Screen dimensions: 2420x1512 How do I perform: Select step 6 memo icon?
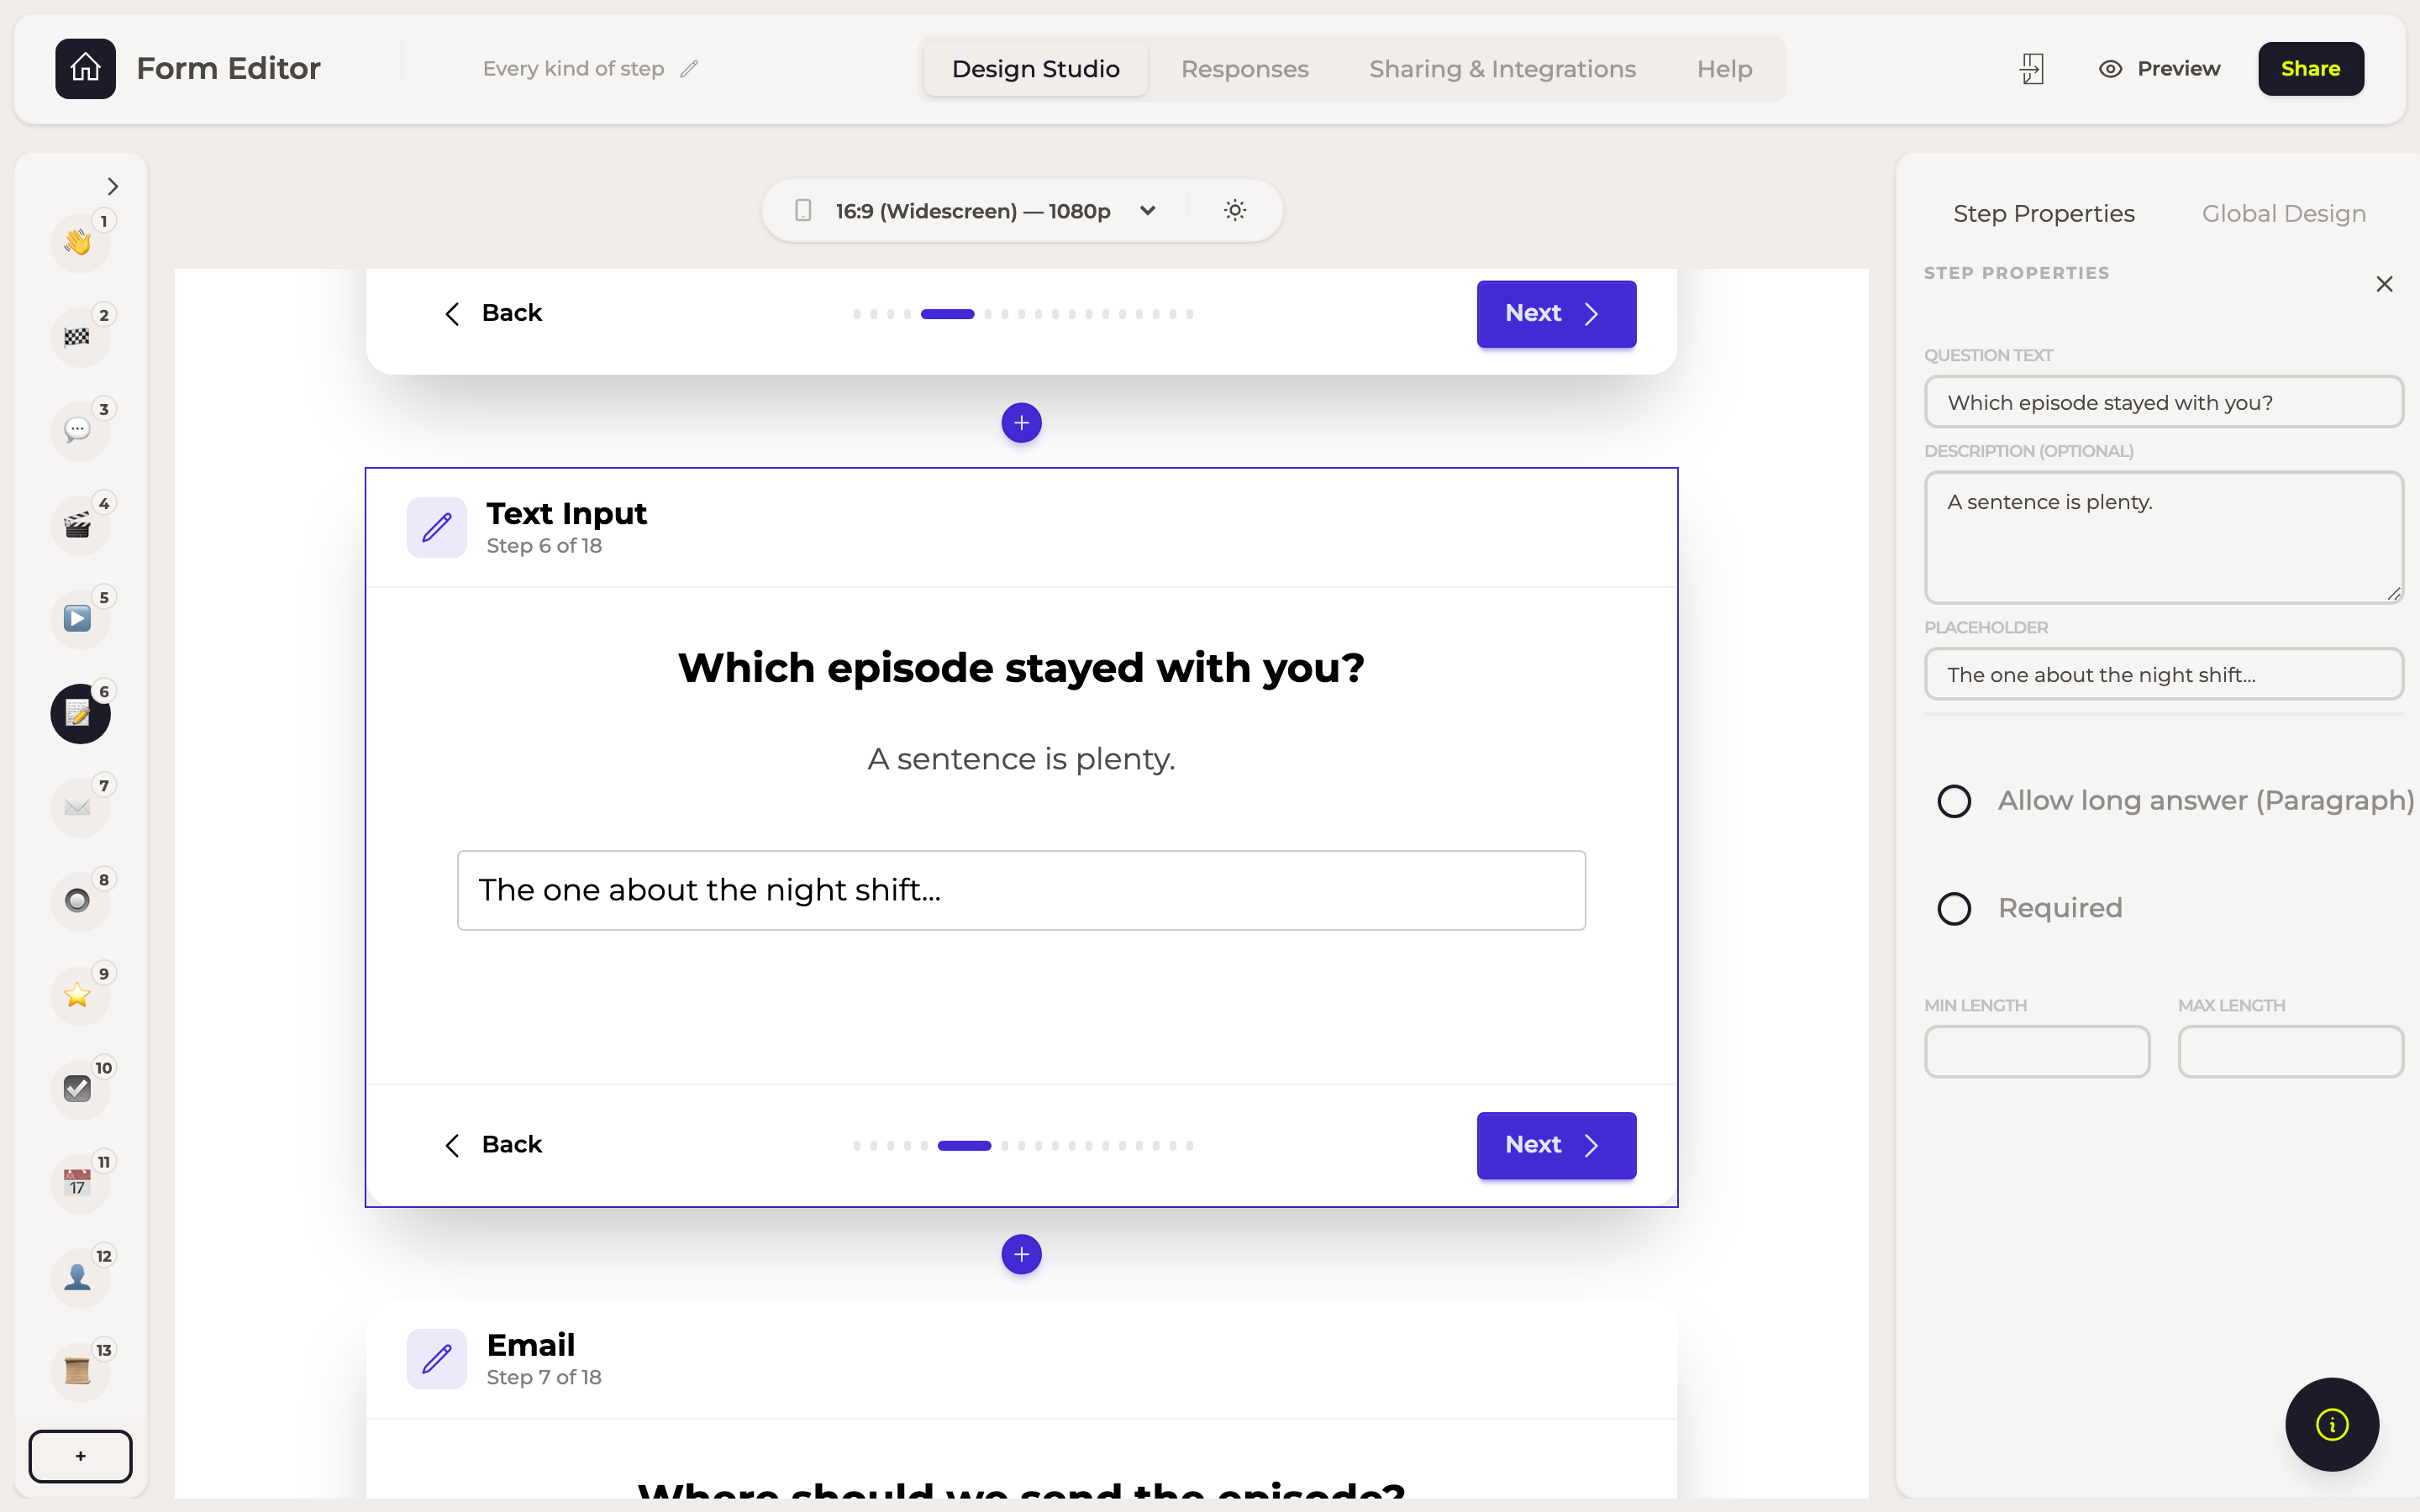pos(79,713)
